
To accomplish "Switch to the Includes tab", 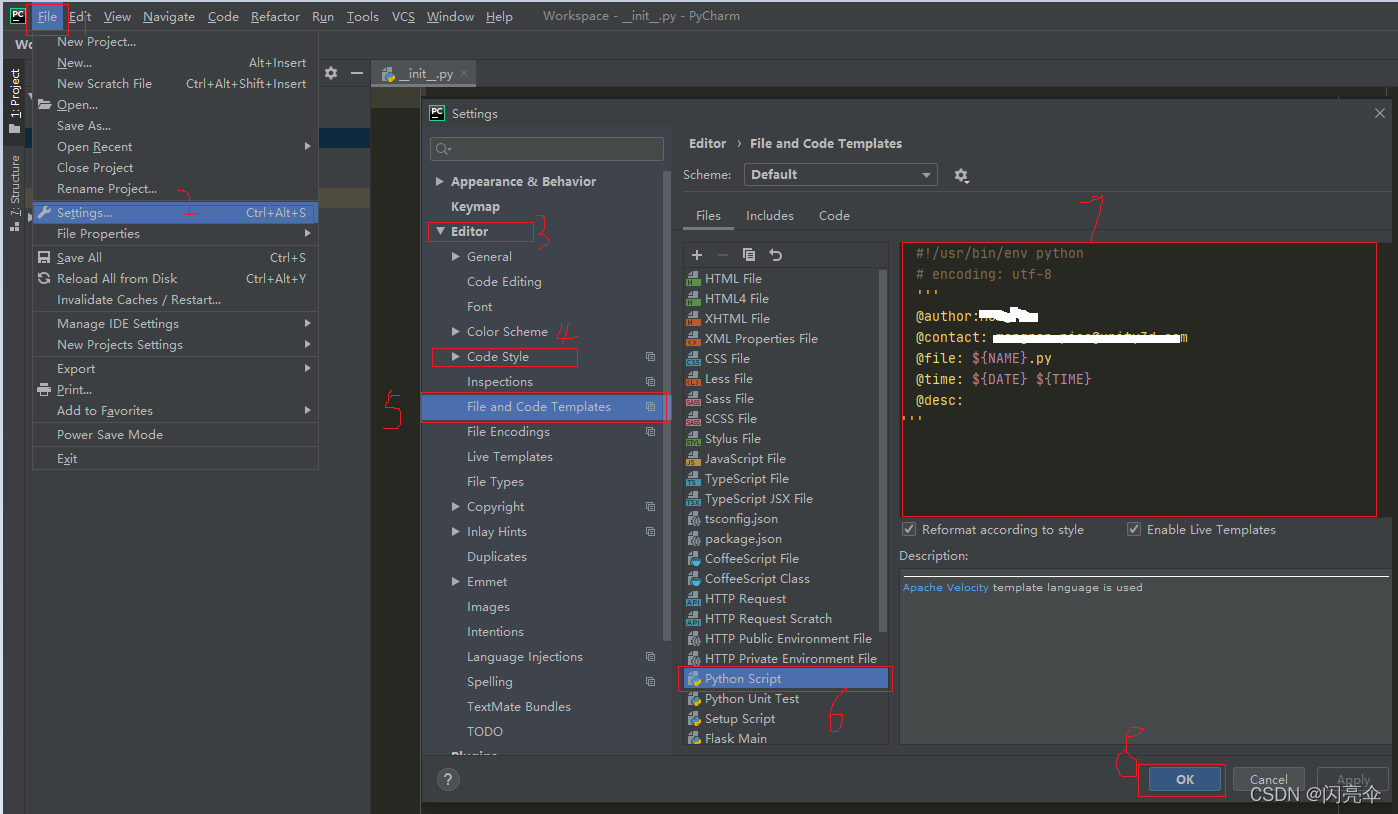I will tap(770, 216).
